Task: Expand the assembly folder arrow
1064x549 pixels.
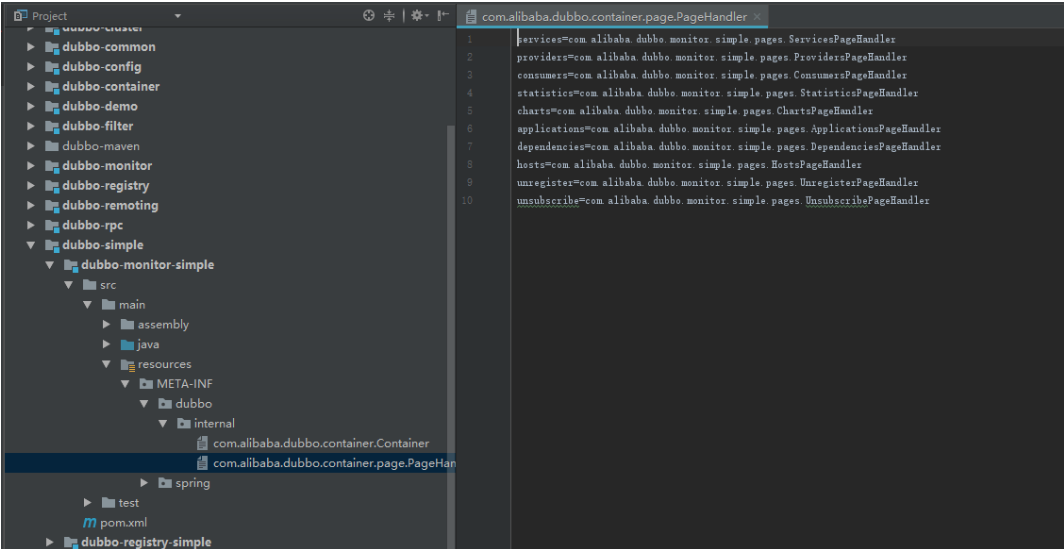Action: (107, 324)
